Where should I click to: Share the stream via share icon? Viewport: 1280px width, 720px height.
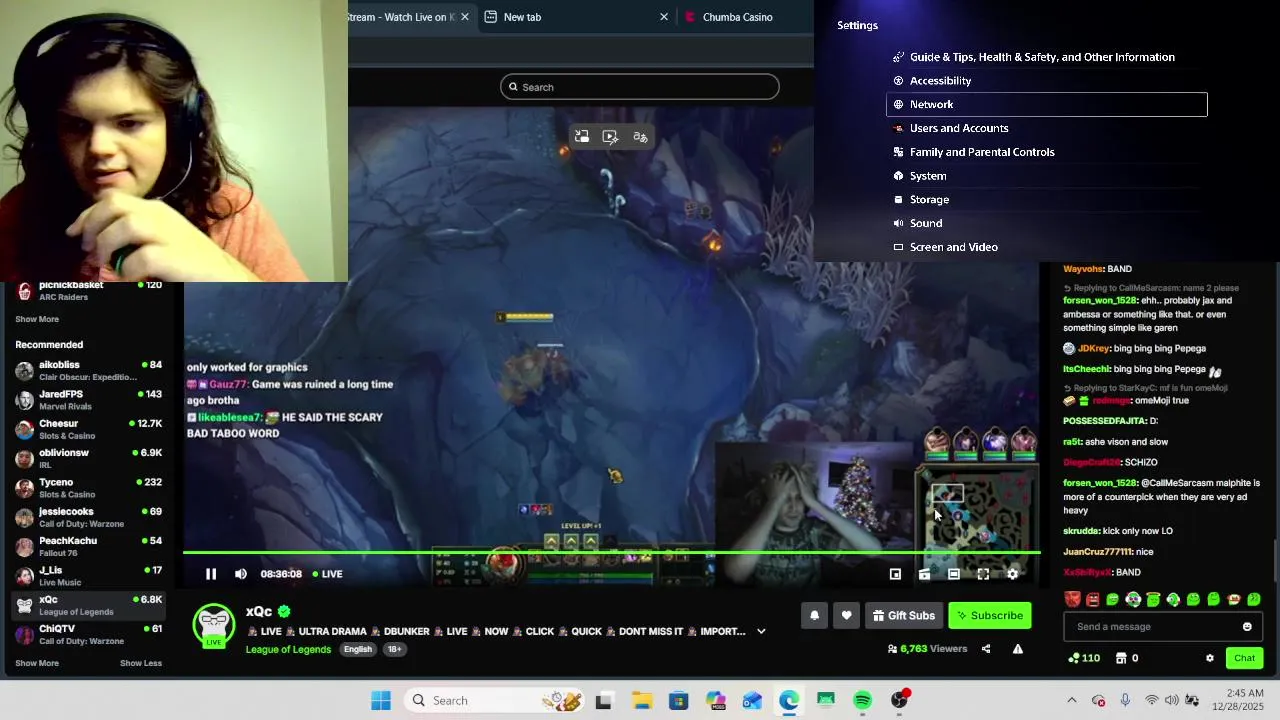tap(986, 649)
